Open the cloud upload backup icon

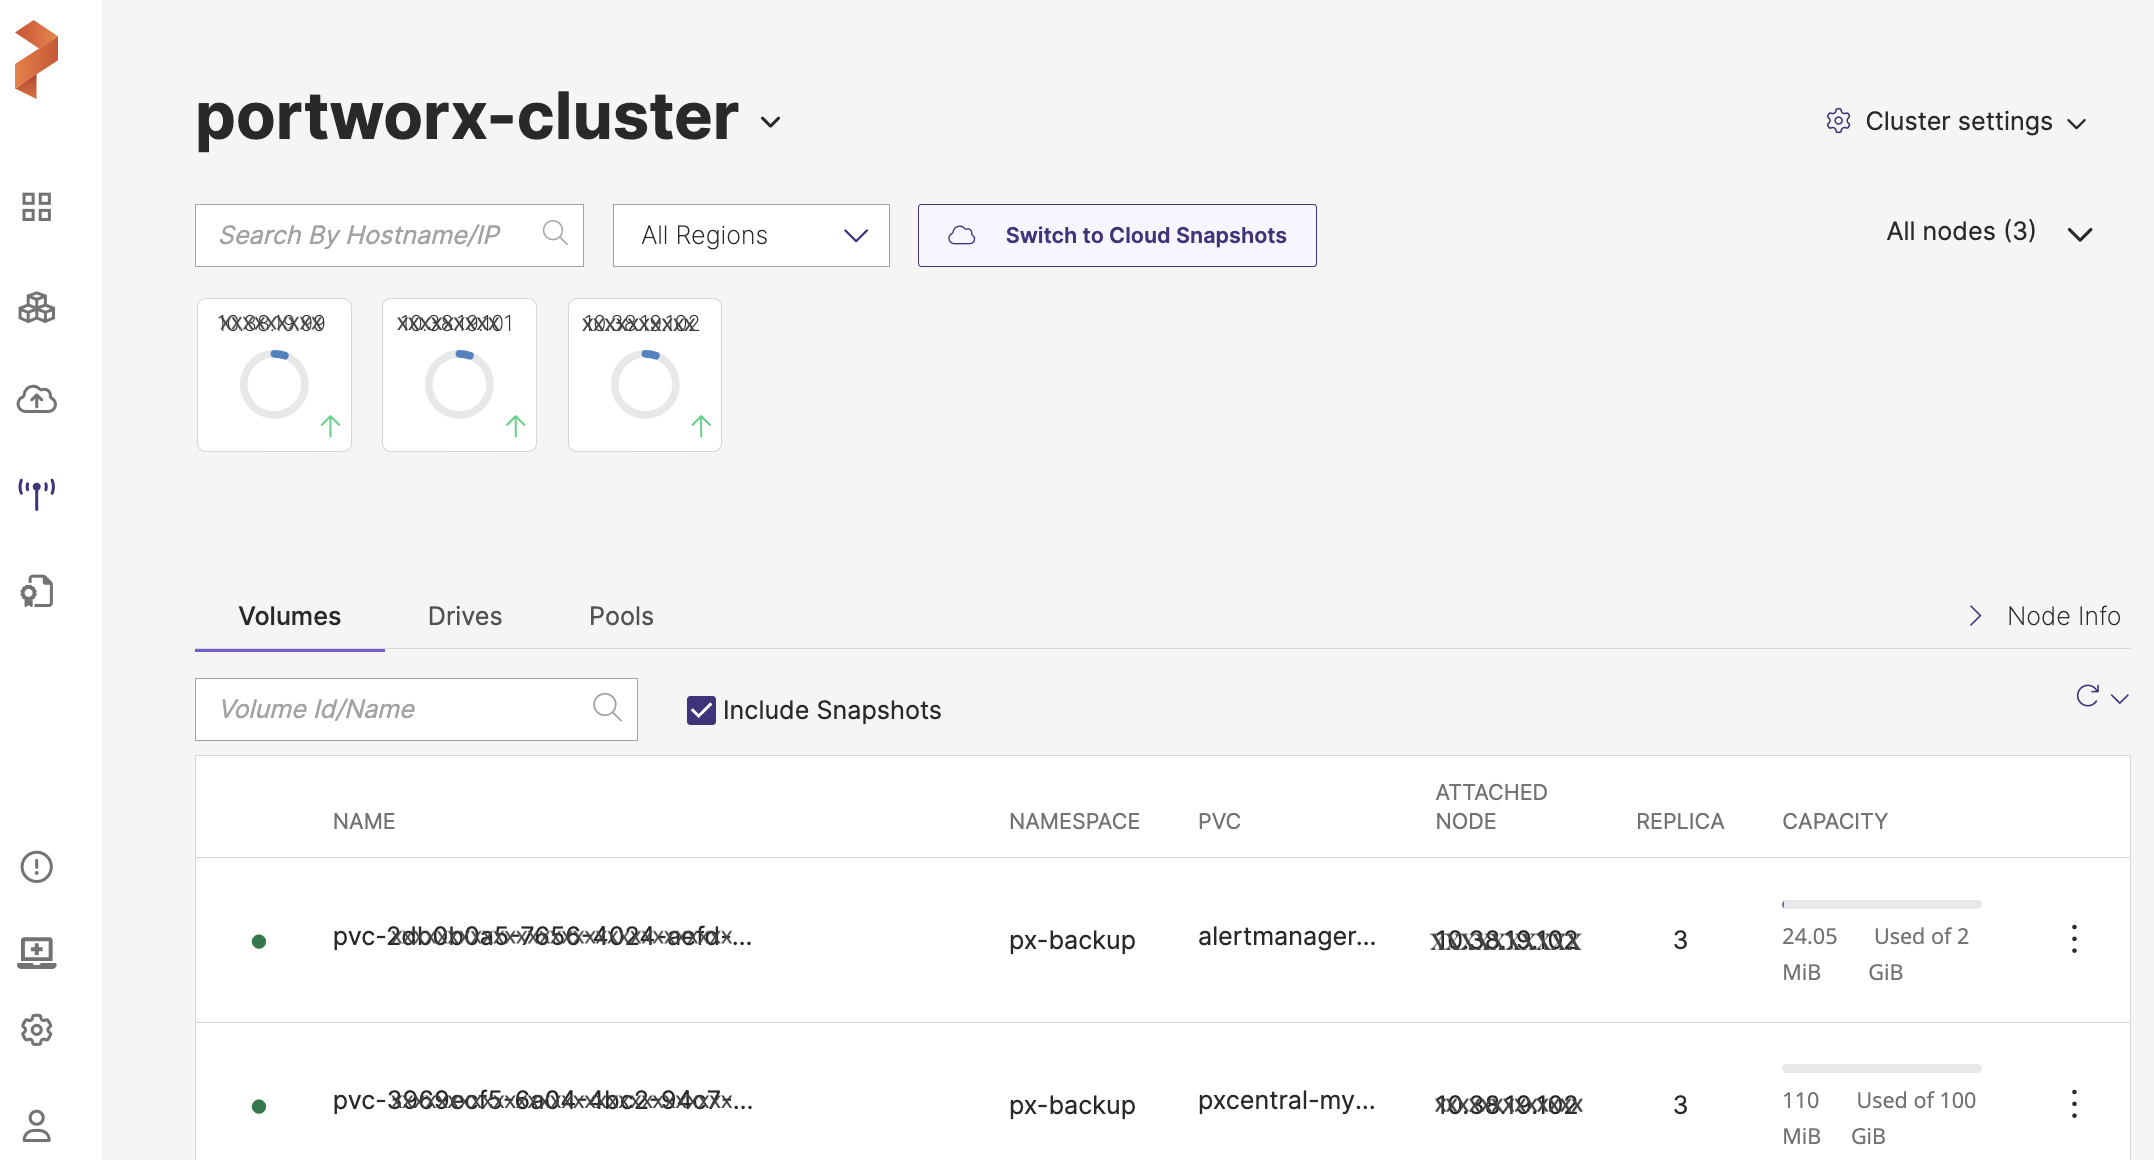click(37, 400)
